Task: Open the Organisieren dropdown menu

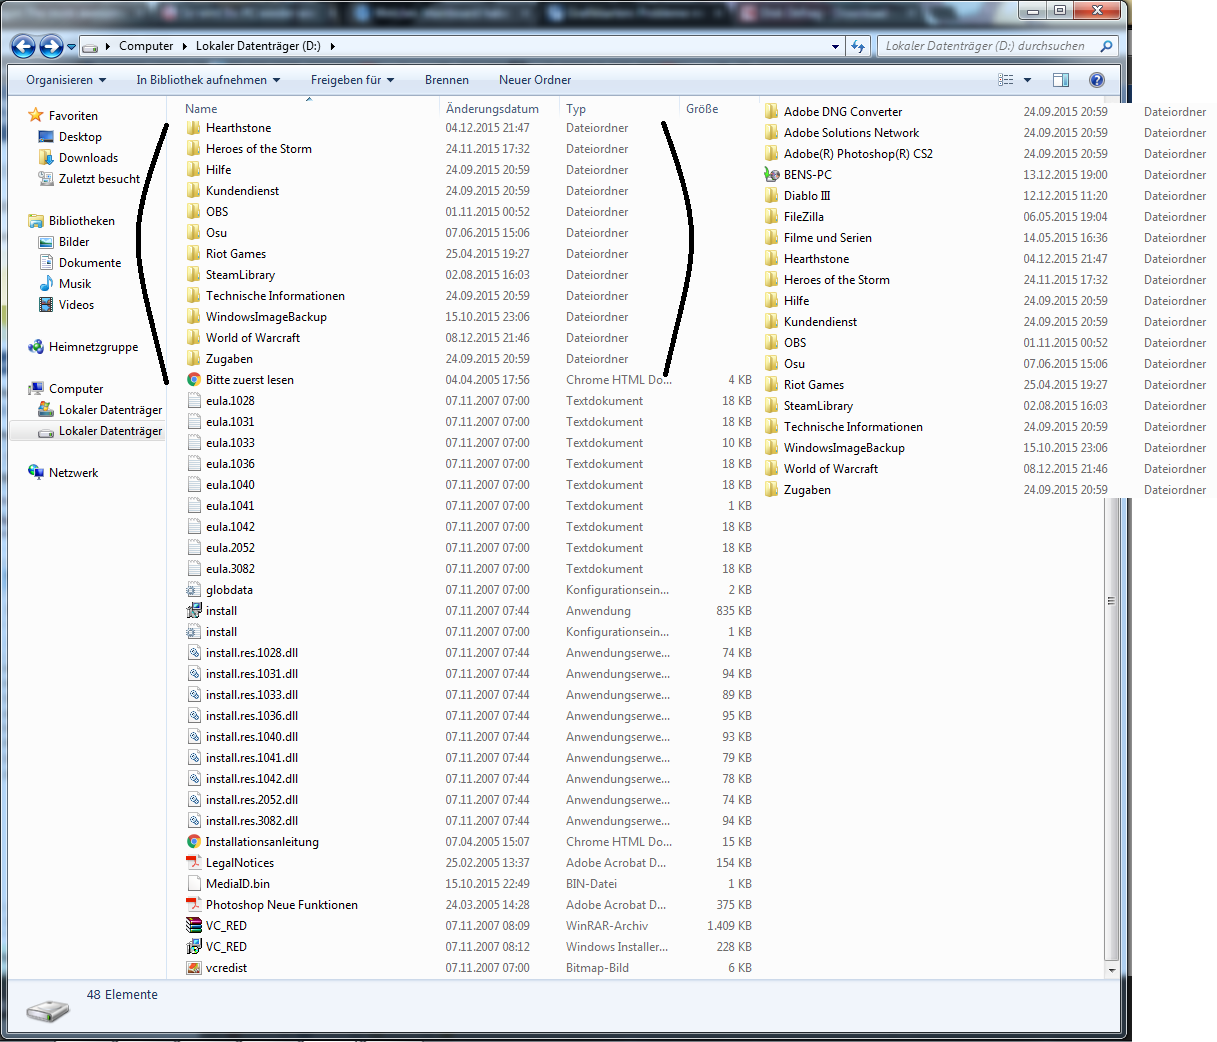Action: (66, 80)
